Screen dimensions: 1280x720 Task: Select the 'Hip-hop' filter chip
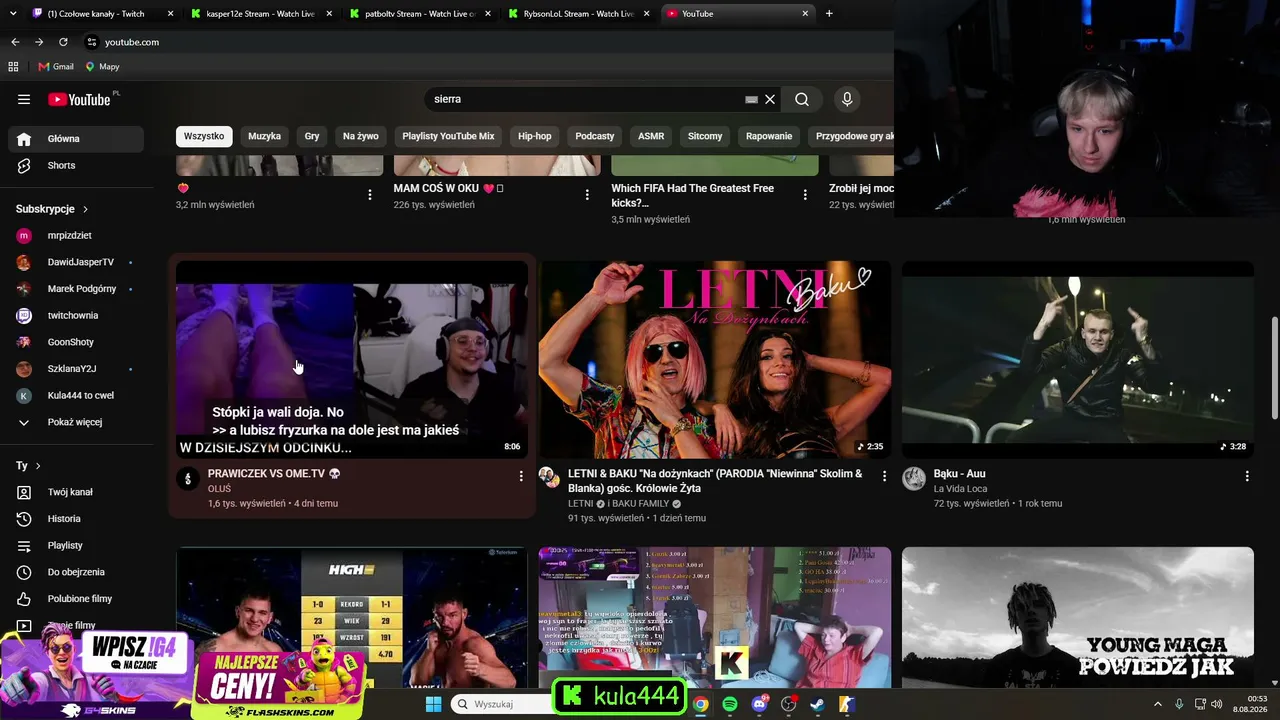(x=535, y=136)
